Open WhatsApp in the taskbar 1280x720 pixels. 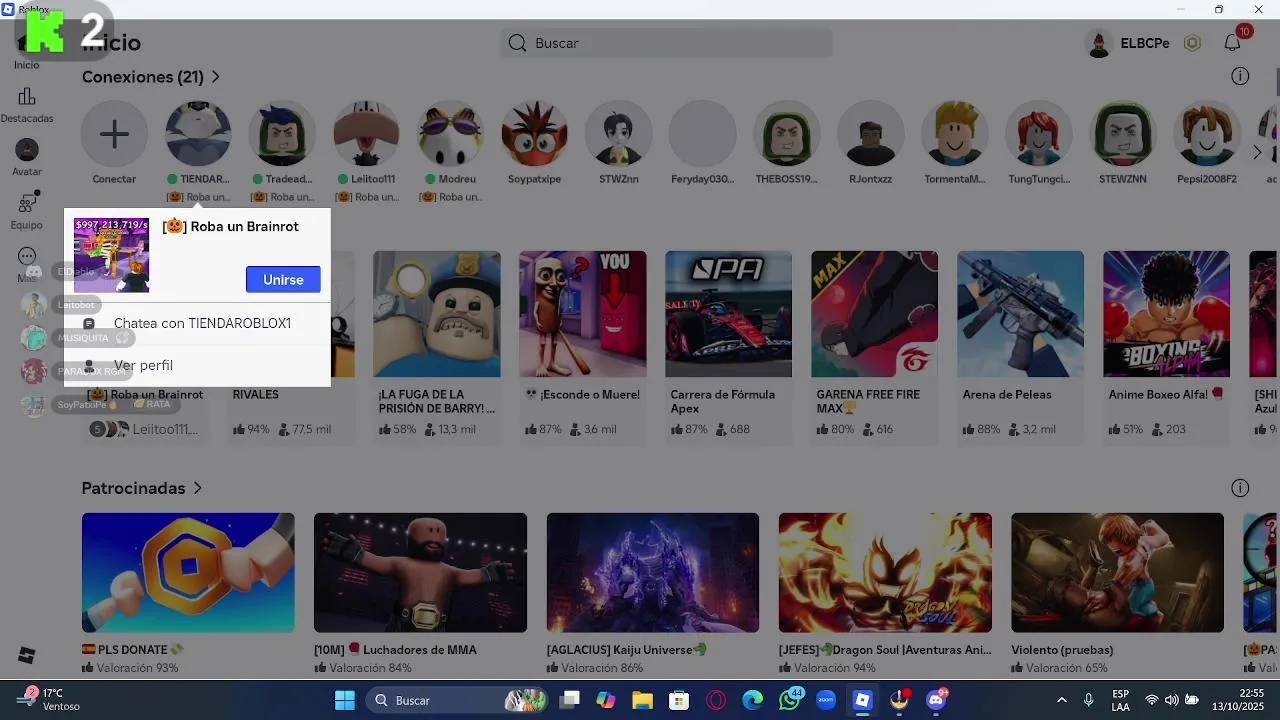coord(790,700)
